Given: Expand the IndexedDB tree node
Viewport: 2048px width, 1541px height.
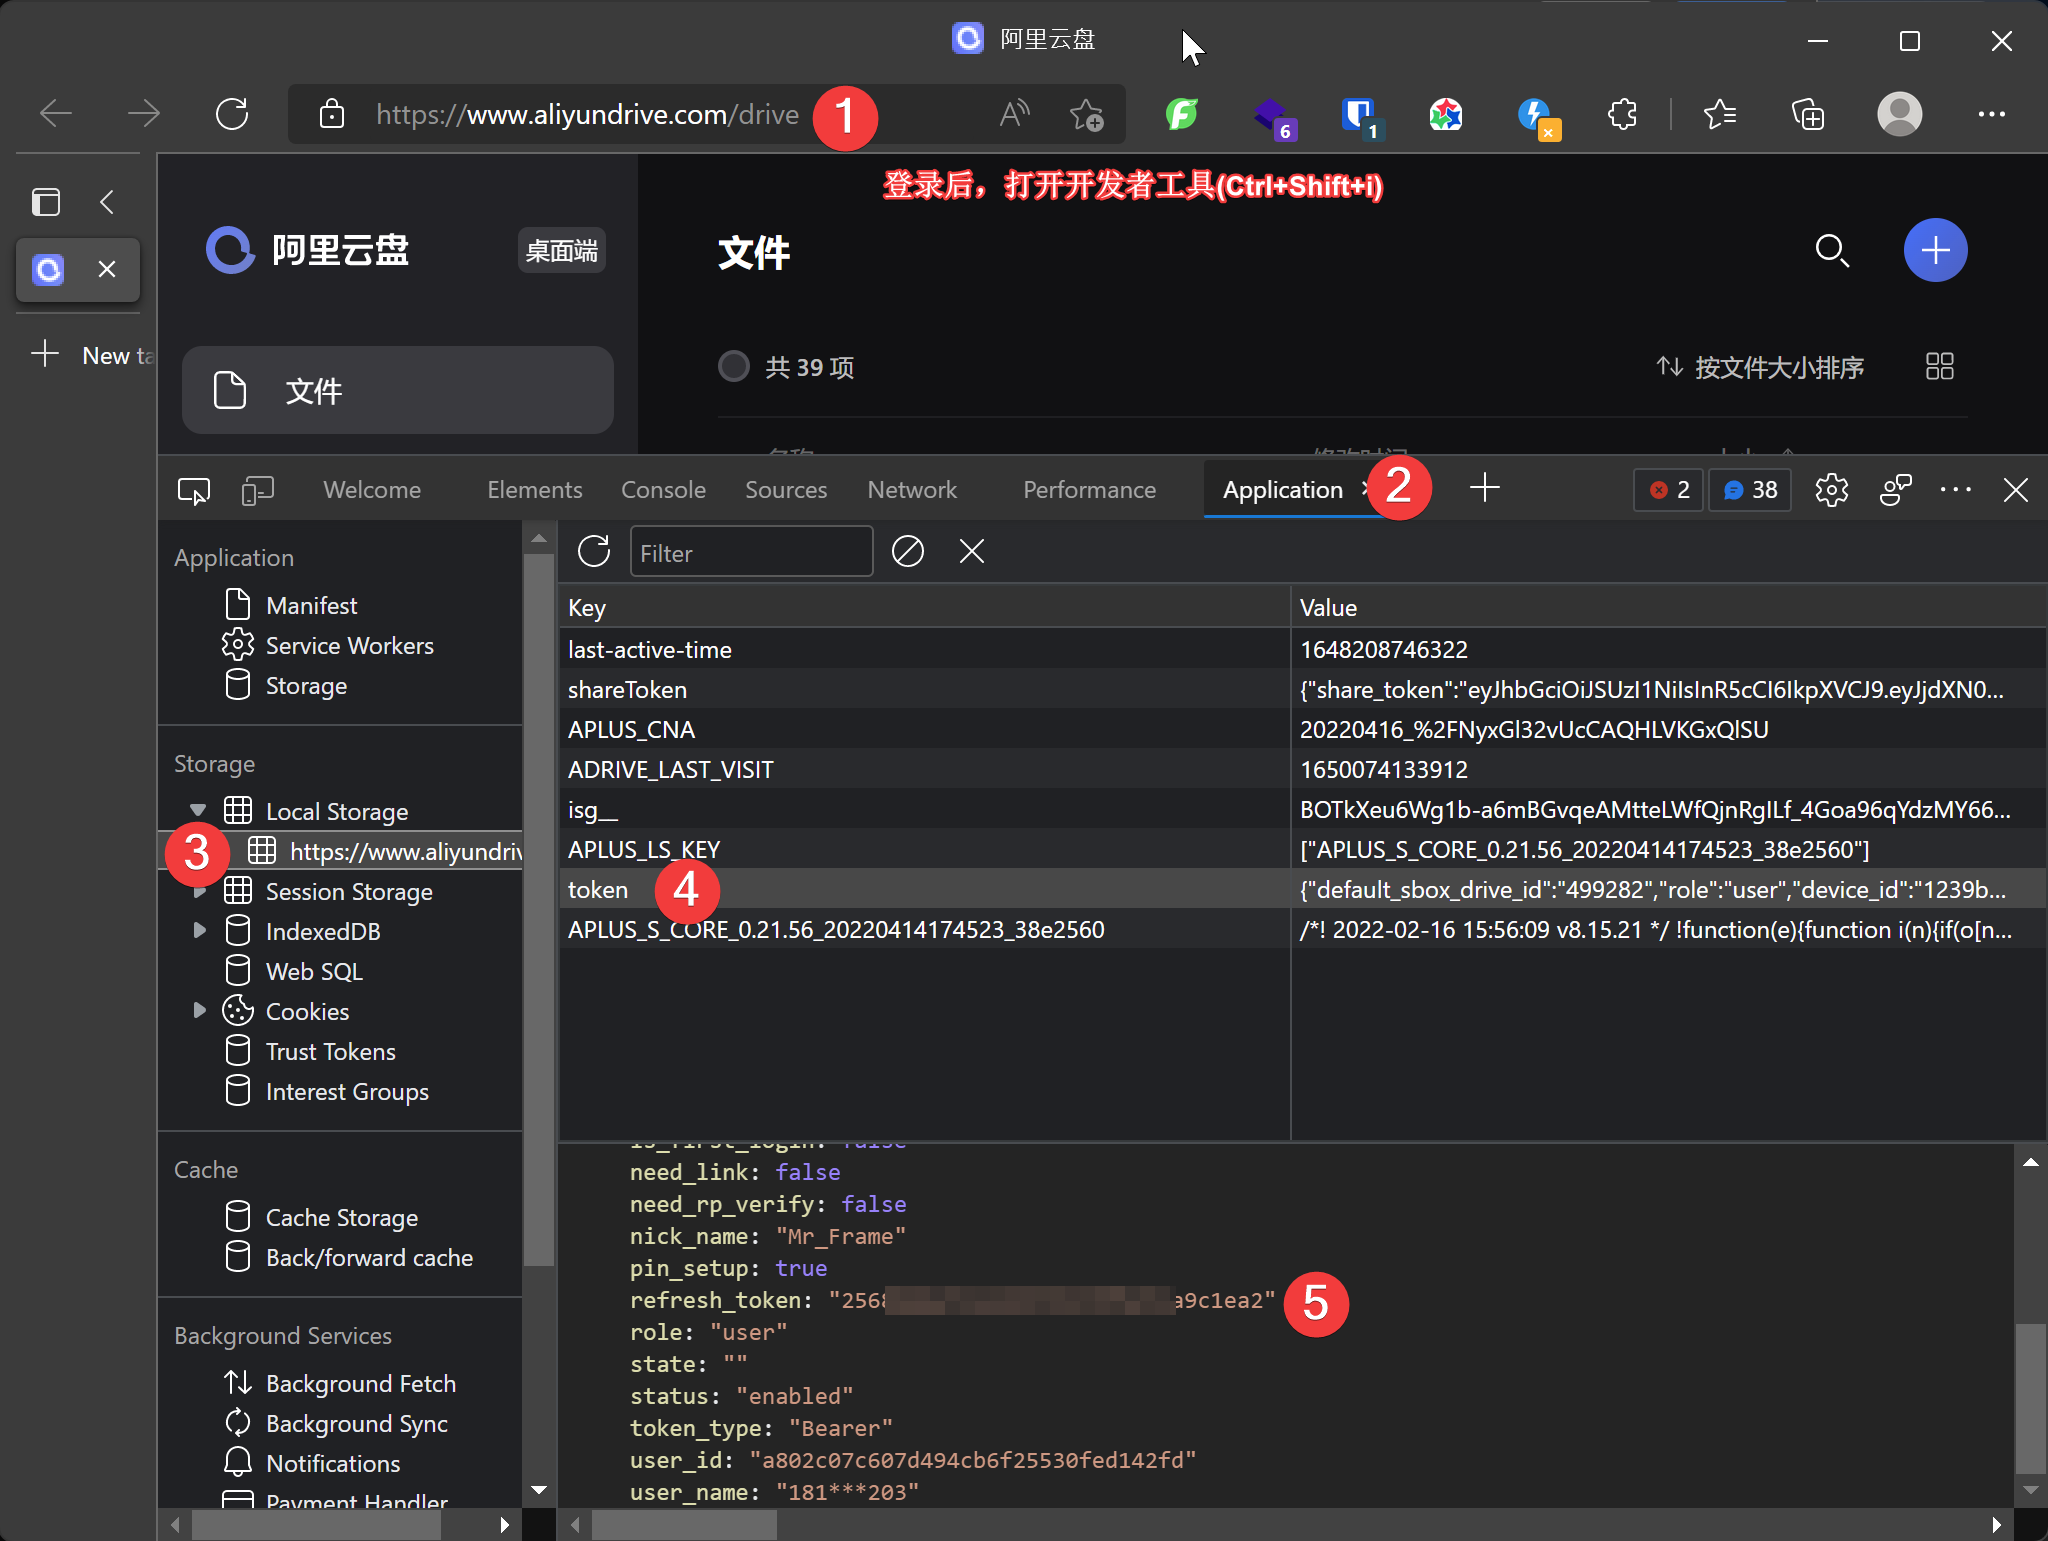Looking at the screenshot, I should (199, 931).
